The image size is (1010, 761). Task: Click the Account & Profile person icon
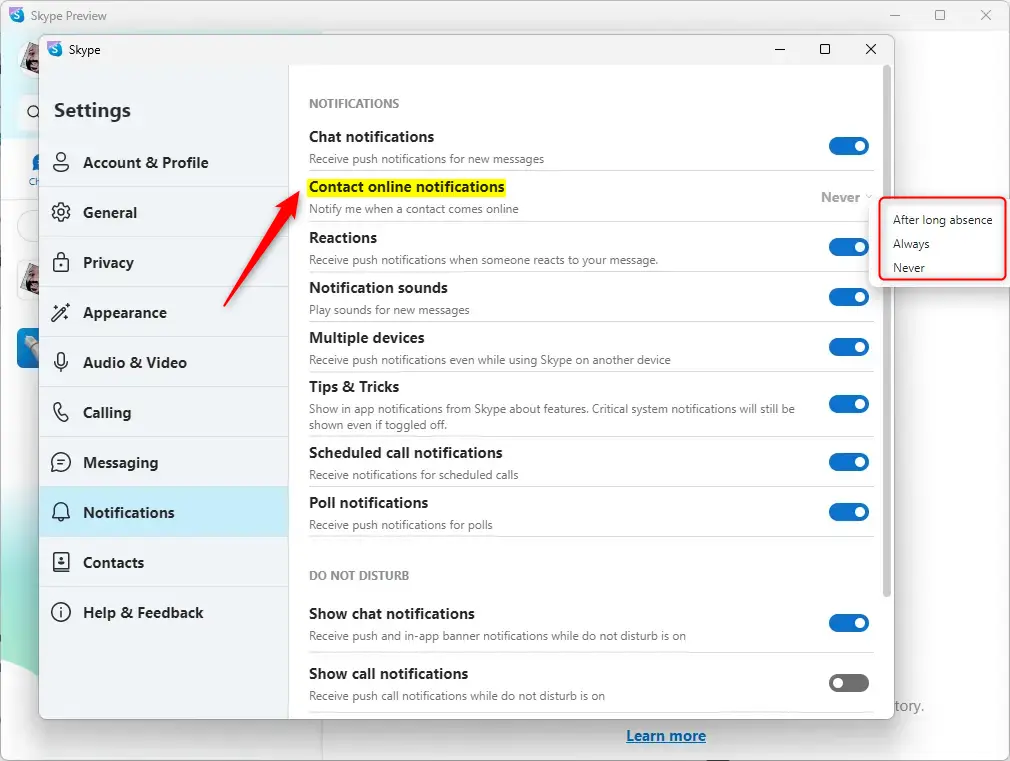tap(61, 162)
